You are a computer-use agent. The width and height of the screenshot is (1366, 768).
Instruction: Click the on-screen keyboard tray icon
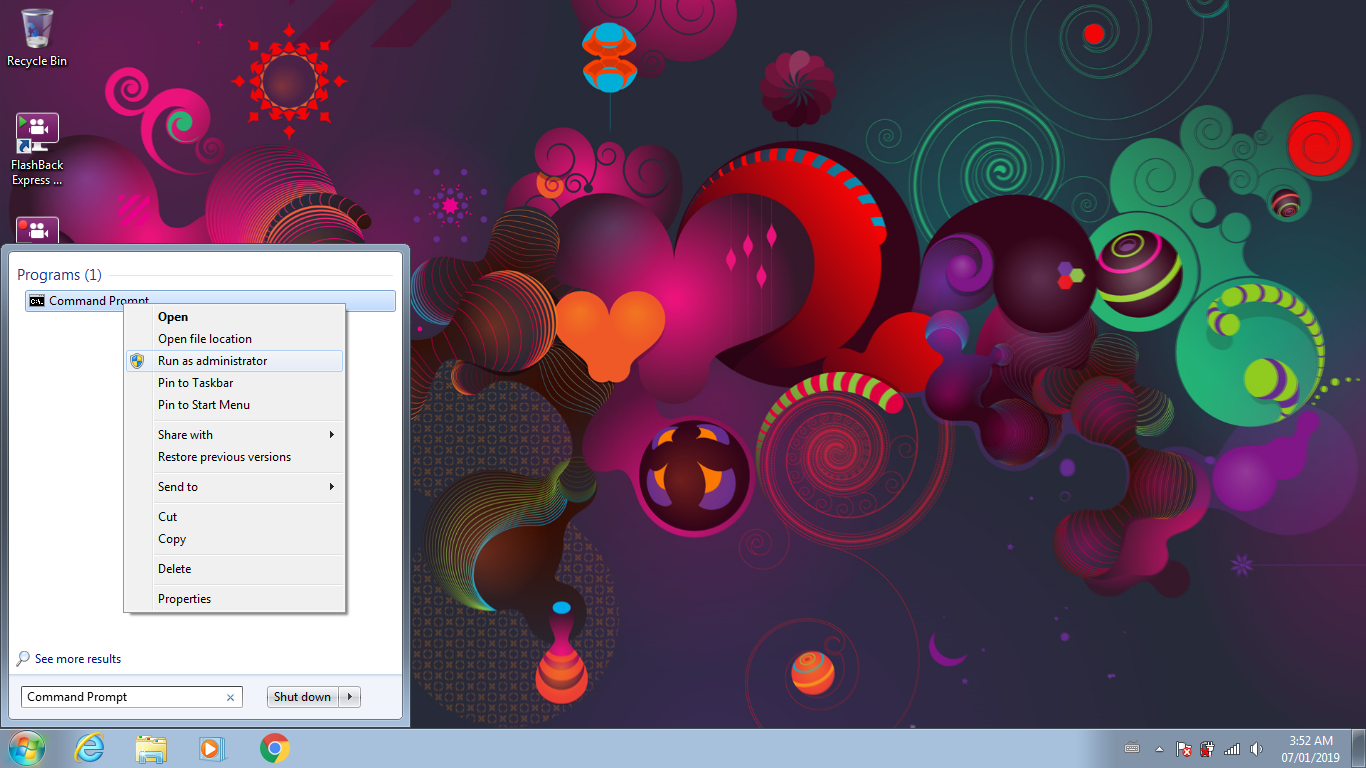click(1132, 748)
